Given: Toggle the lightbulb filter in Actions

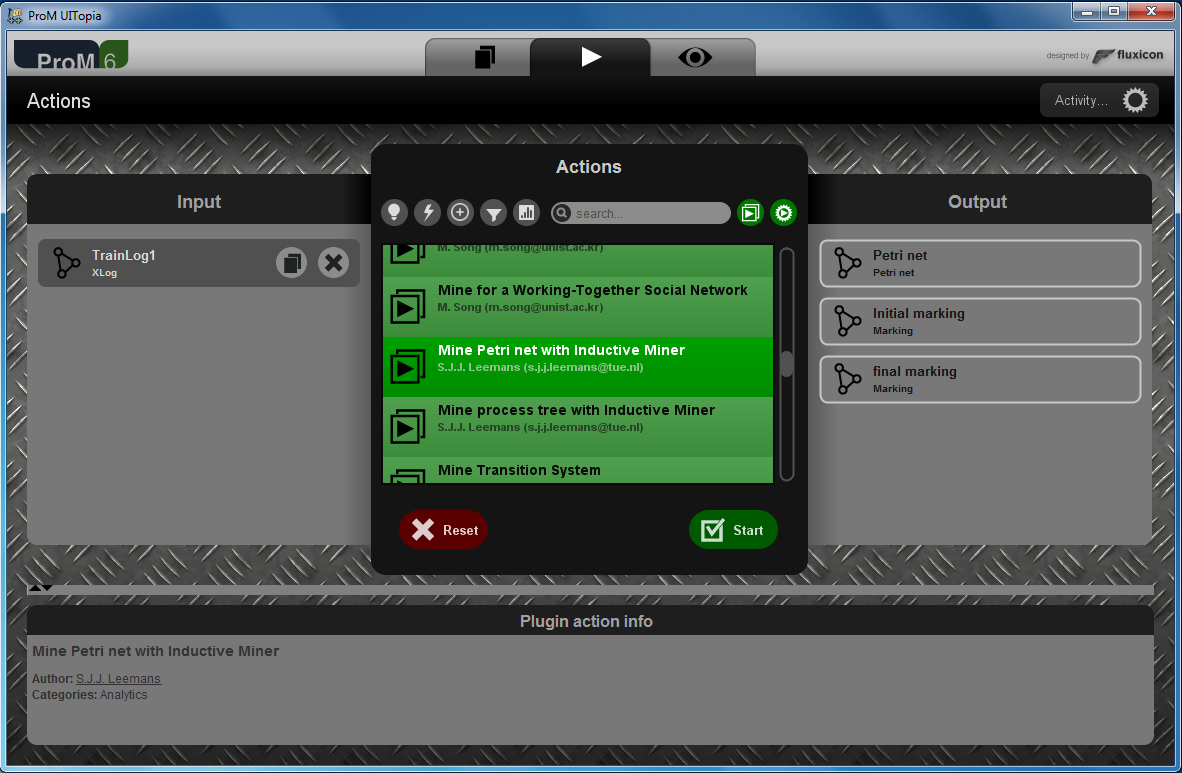Looking at the screenshot, I should tap(394, 213).
